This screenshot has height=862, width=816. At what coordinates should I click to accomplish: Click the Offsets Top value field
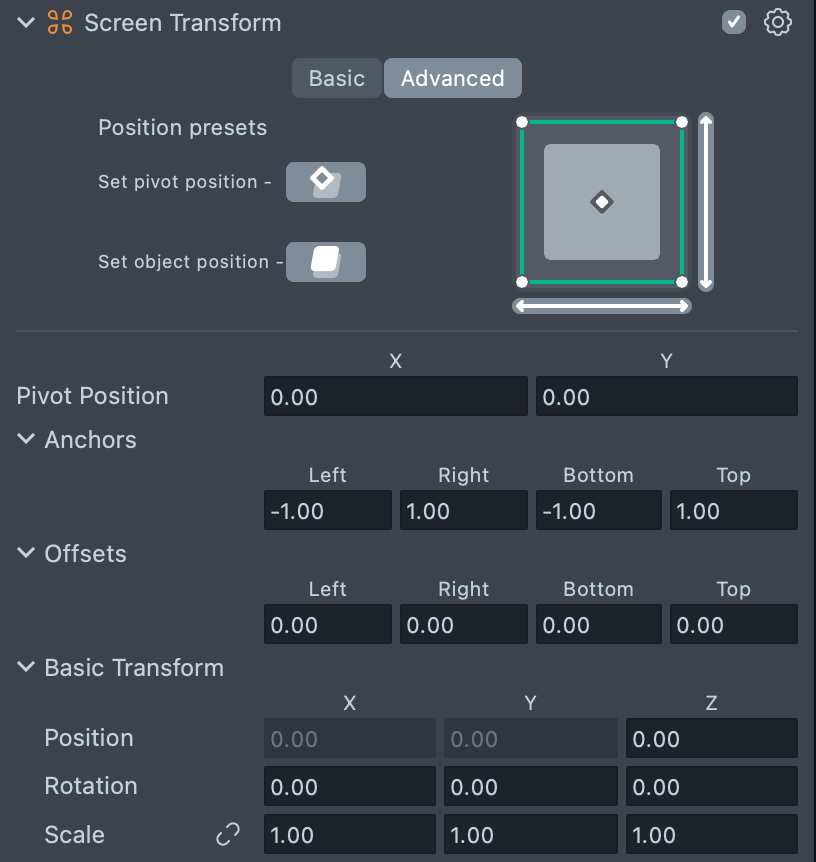point(733,625)
